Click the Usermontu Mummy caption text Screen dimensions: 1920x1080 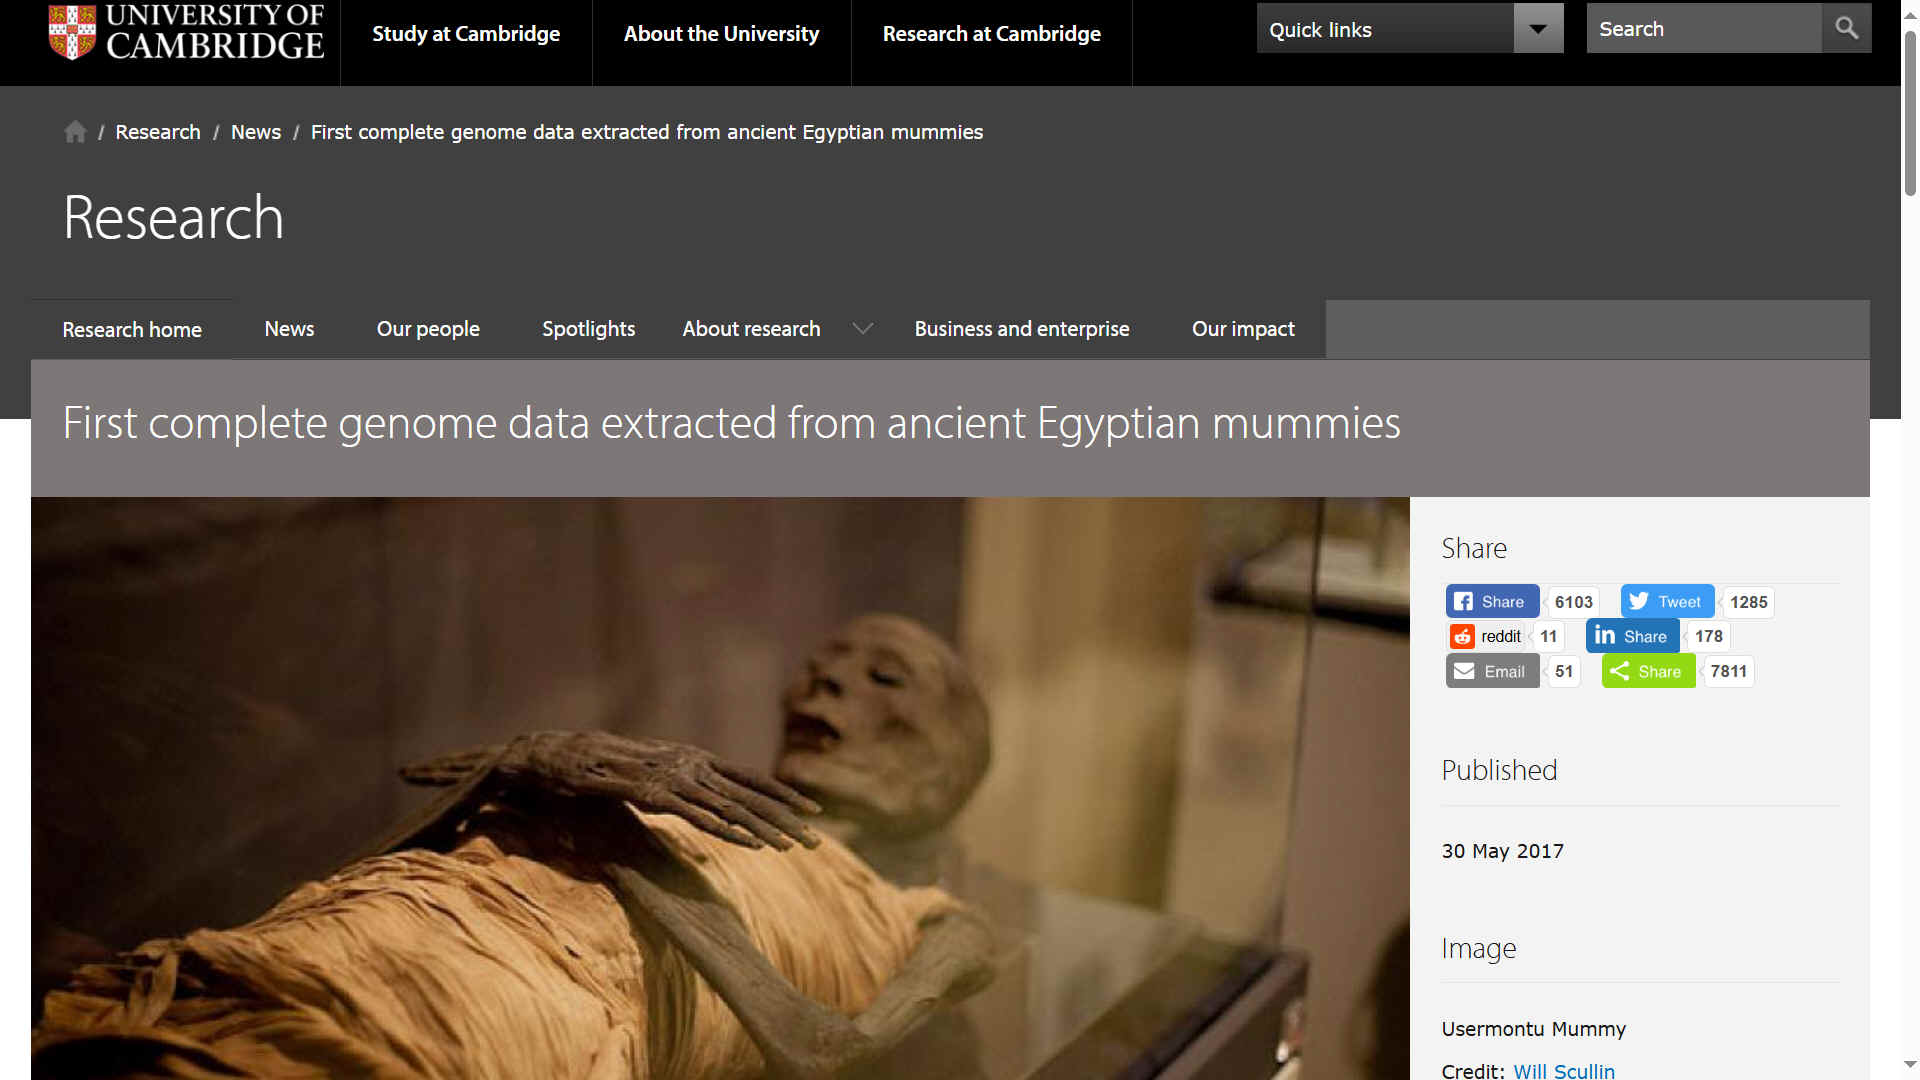point(1533,1029)
